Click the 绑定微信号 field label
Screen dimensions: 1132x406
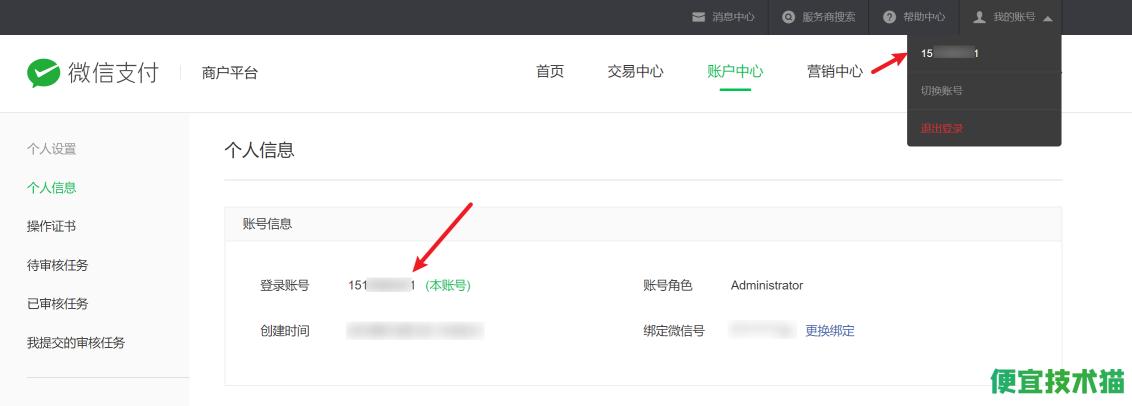tap(674, 331)
